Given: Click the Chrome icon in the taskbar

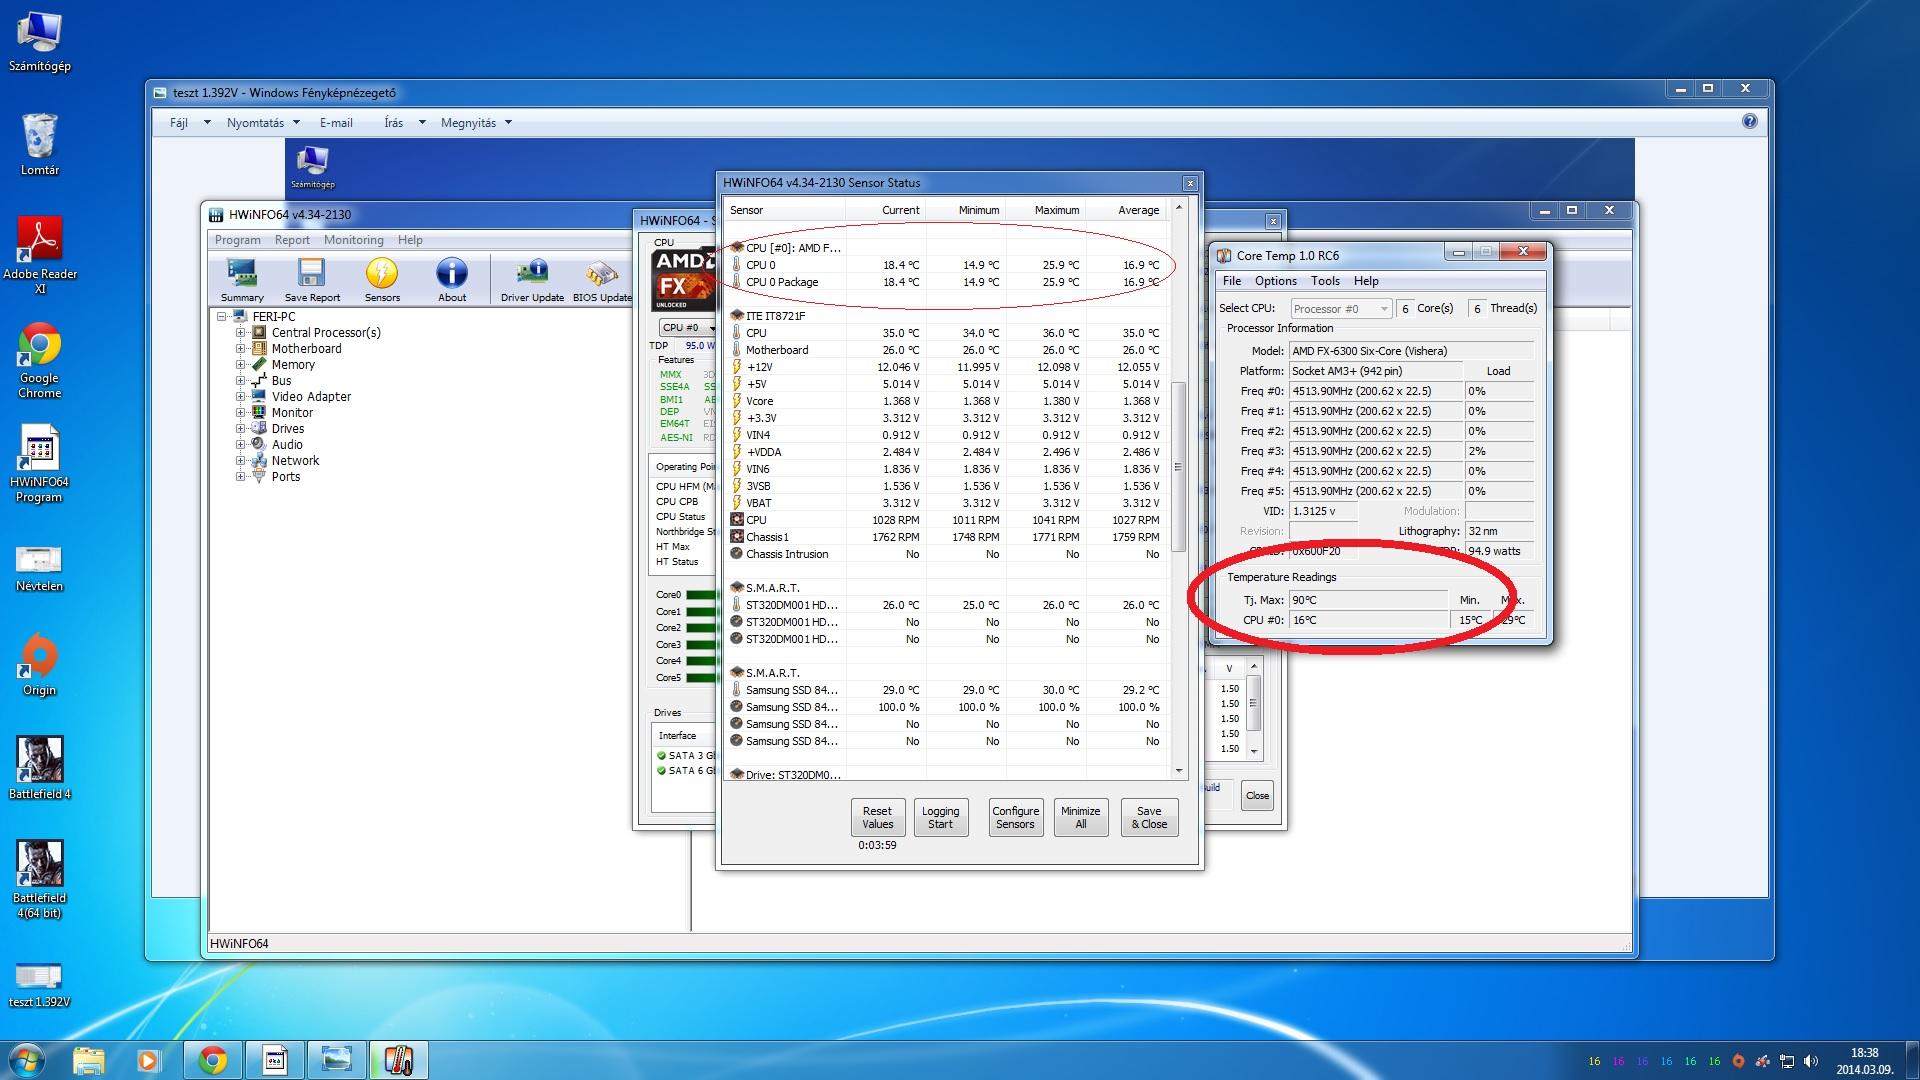Looking at the screenshot, I should click(212, 1060).
